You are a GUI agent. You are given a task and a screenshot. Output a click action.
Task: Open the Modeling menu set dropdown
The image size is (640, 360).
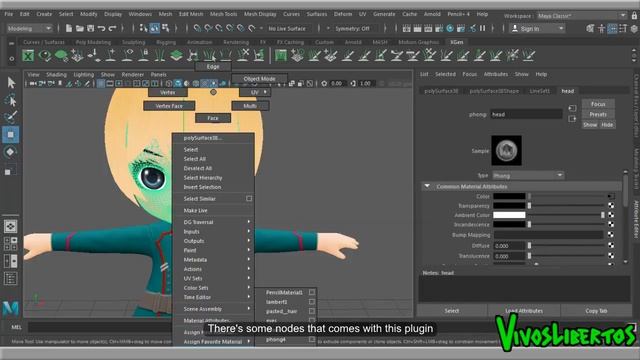click(x=30, y=28)
